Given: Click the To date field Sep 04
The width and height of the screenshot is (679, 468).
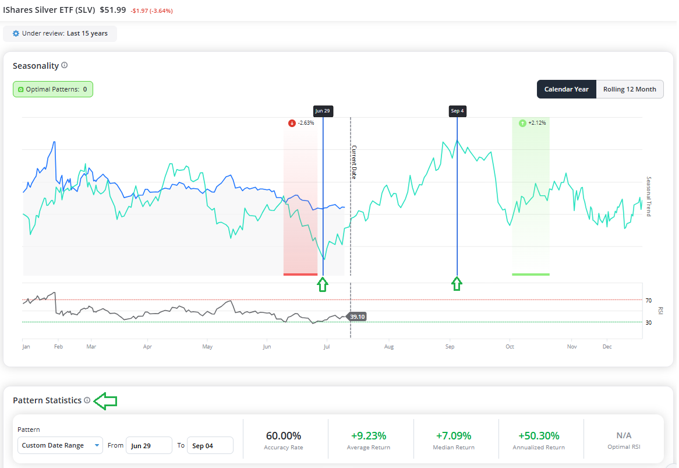Looking at the screenshot, I should tap(210, 445).
